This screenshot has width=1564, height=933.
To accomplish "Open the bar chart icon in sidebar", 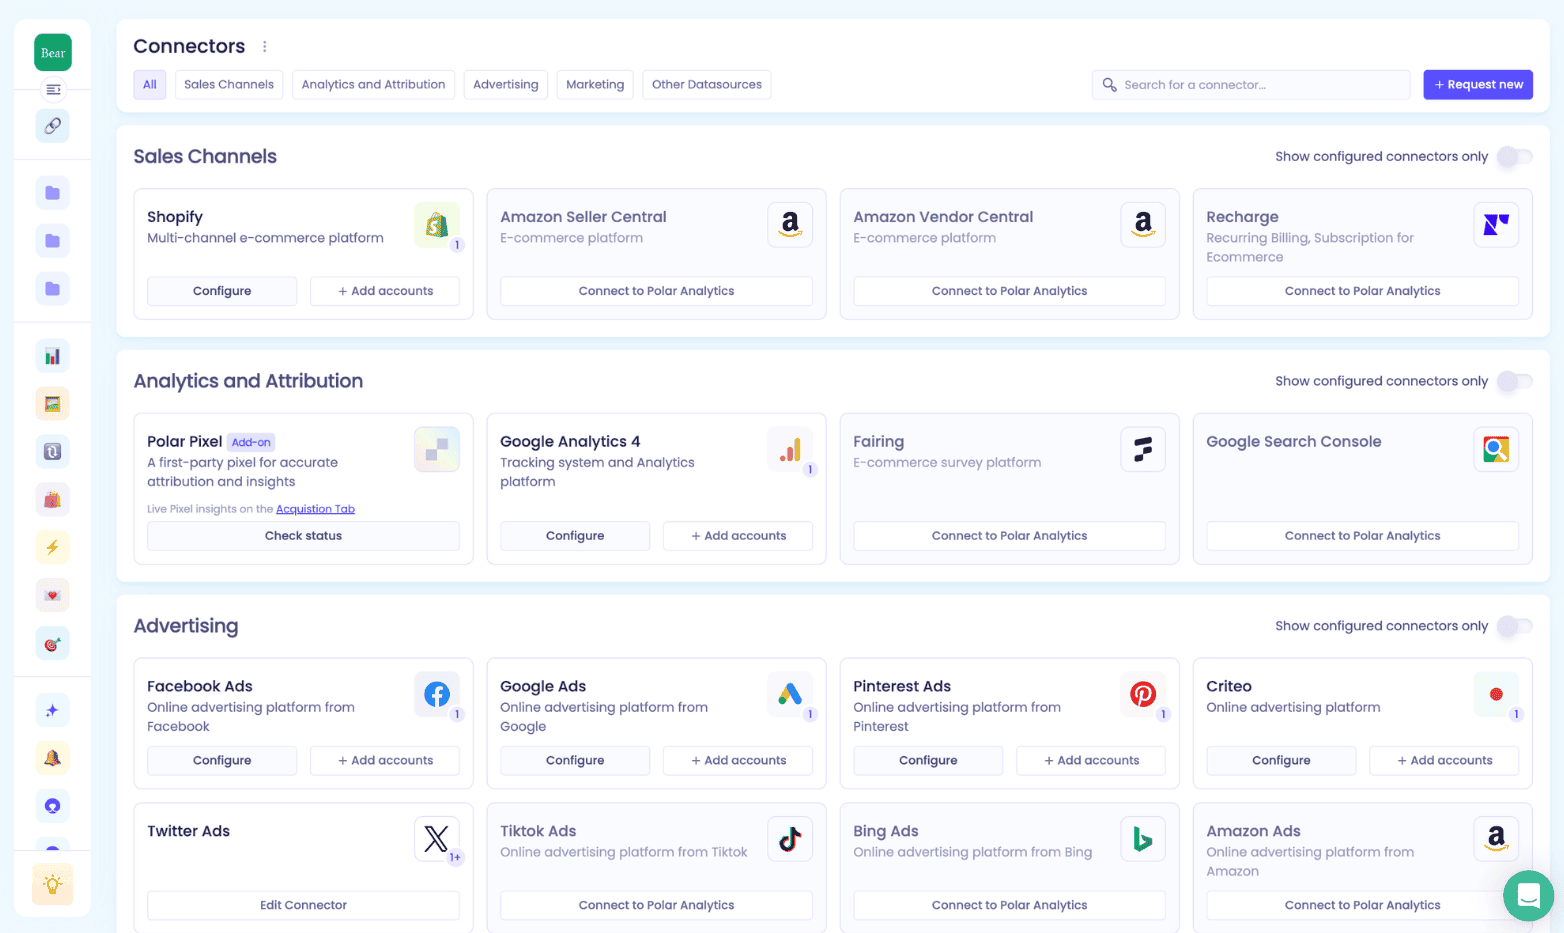I will coord(53,356).
